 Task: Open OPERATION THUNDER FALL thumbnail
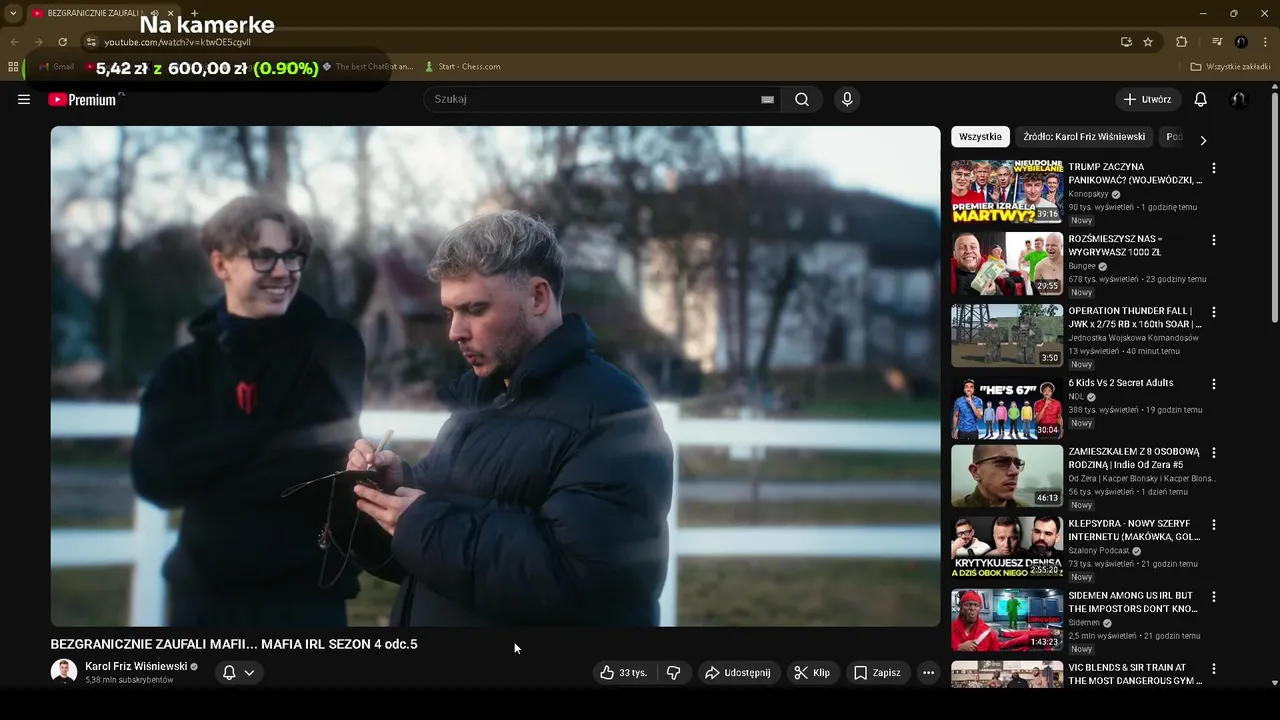tap(1007, 335)
